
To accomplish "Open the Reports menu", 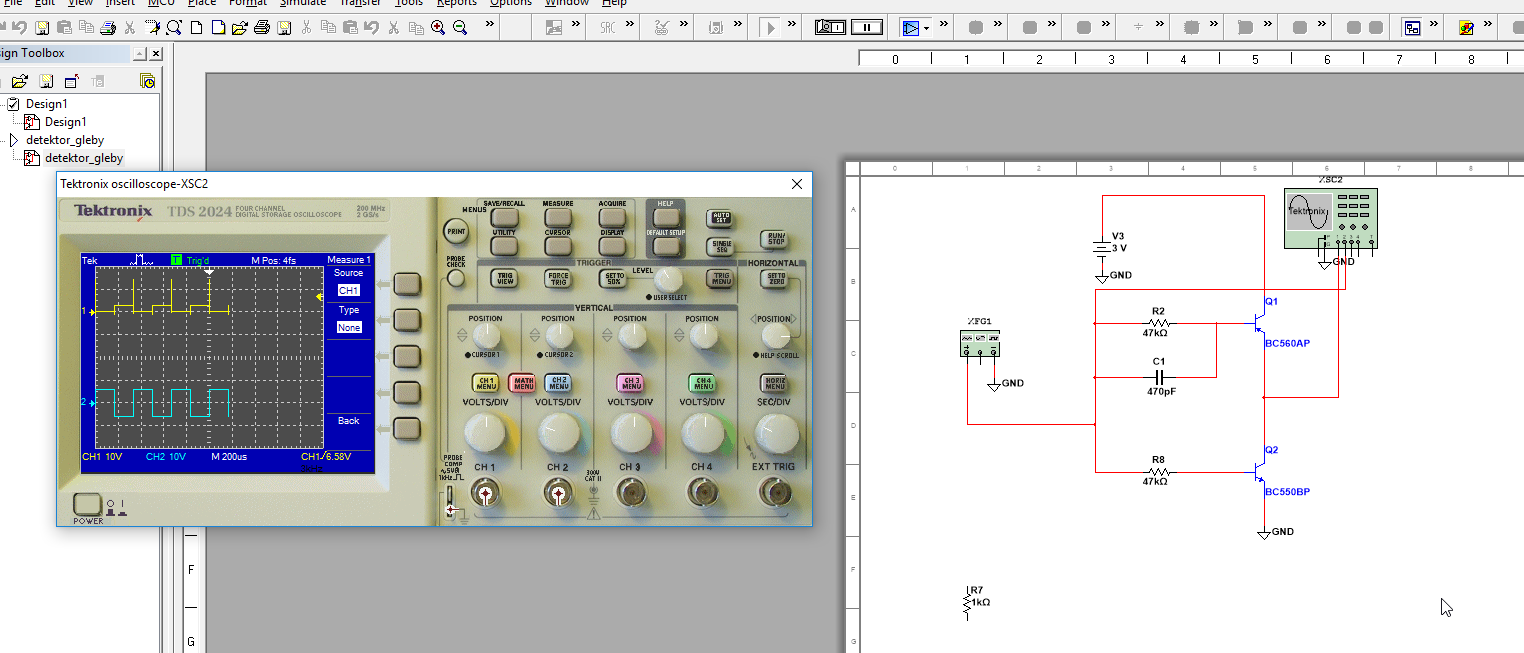I will click(x=457, y=3).
